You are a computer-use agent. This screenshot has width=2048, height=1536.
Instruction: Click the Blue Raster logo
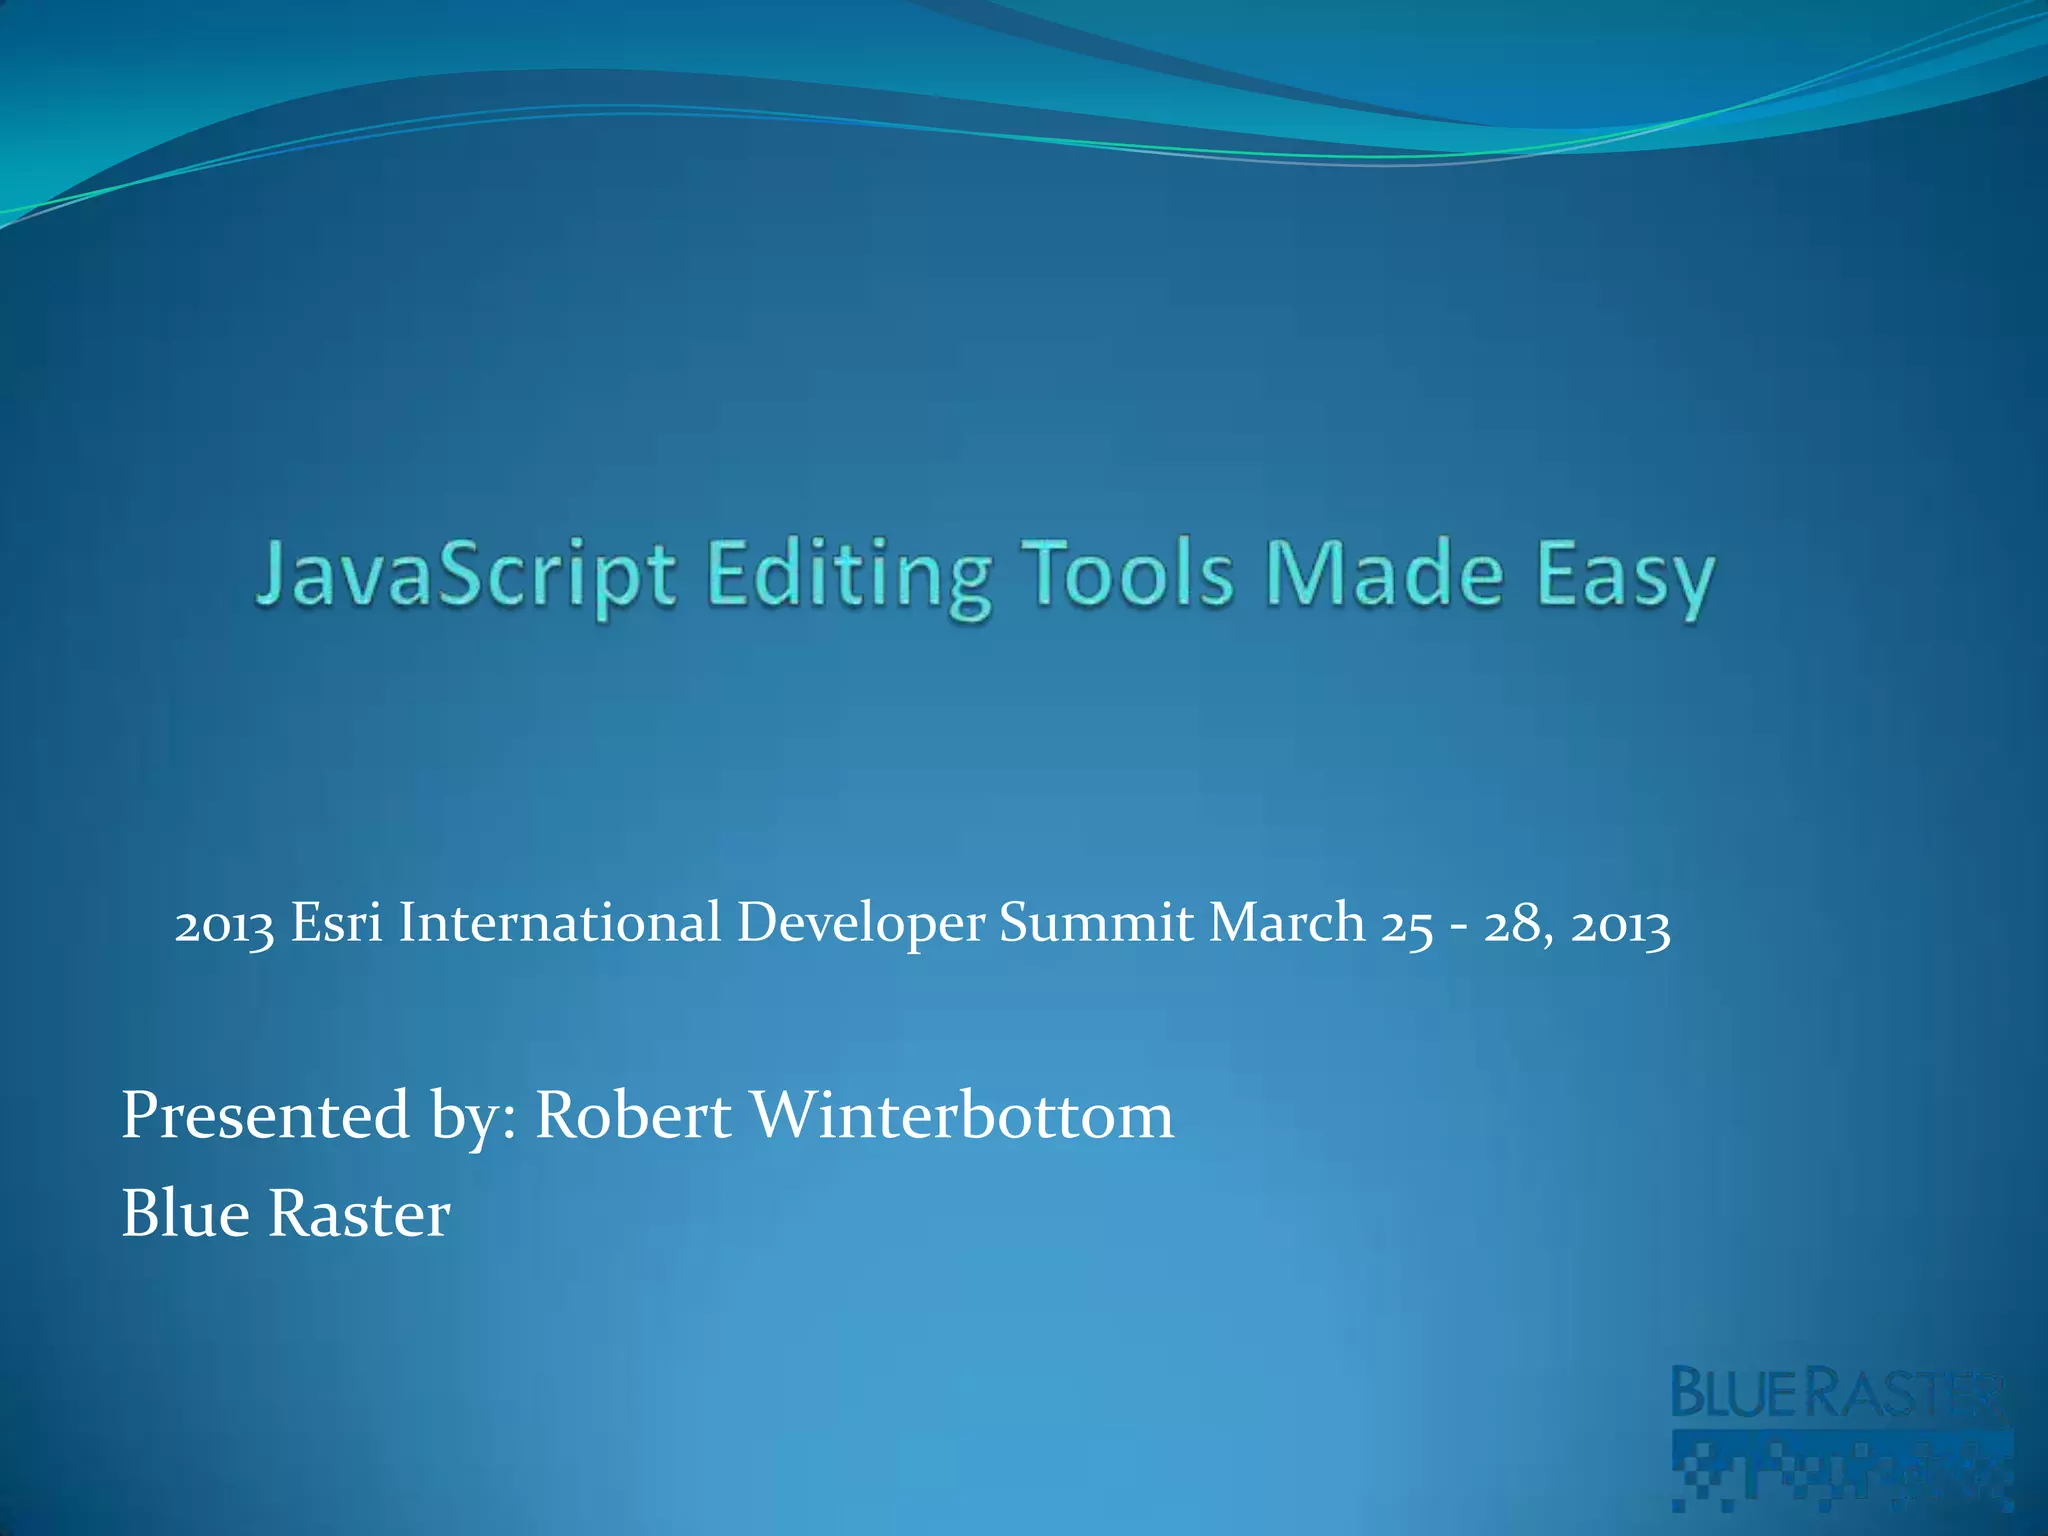1838,1393
